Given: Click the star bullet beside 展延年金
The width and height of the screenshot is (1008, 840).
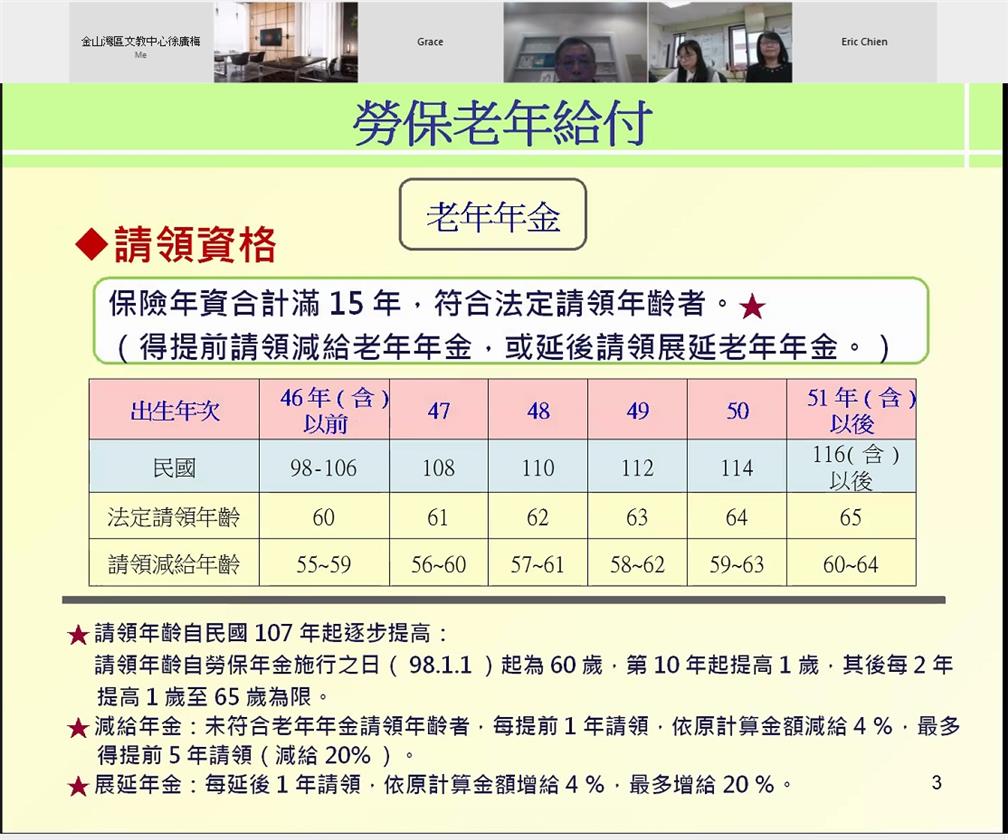Looking at the screenshot, I should pos(78,786).
